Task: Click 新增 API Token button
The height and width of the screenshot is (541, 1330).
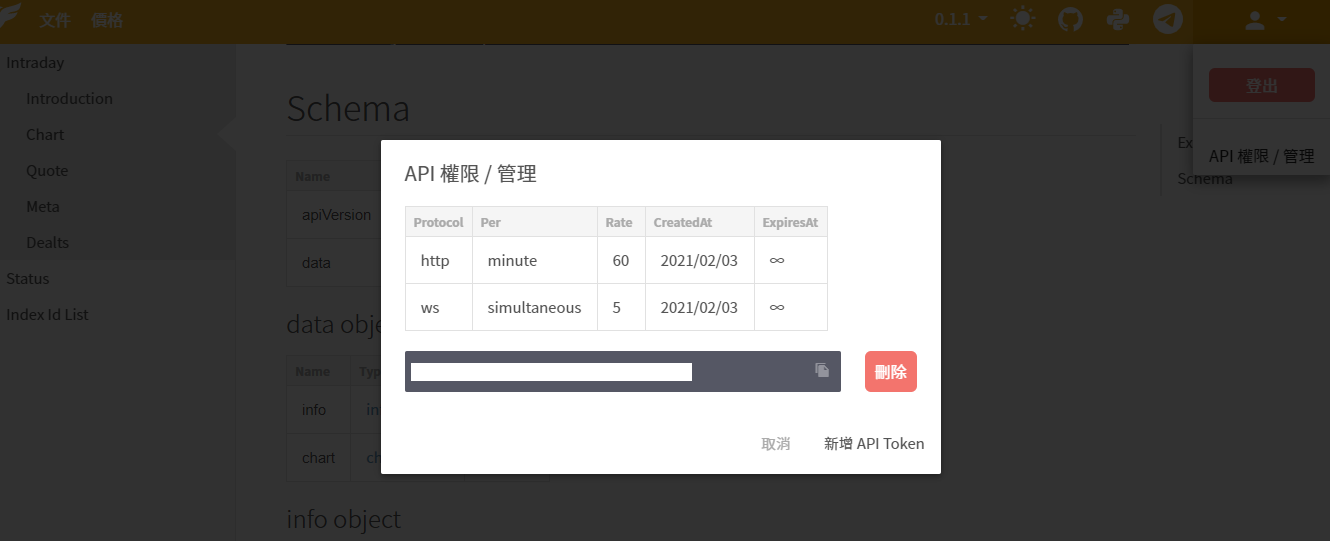Action: pyautogui.click(x=874, y=443)
